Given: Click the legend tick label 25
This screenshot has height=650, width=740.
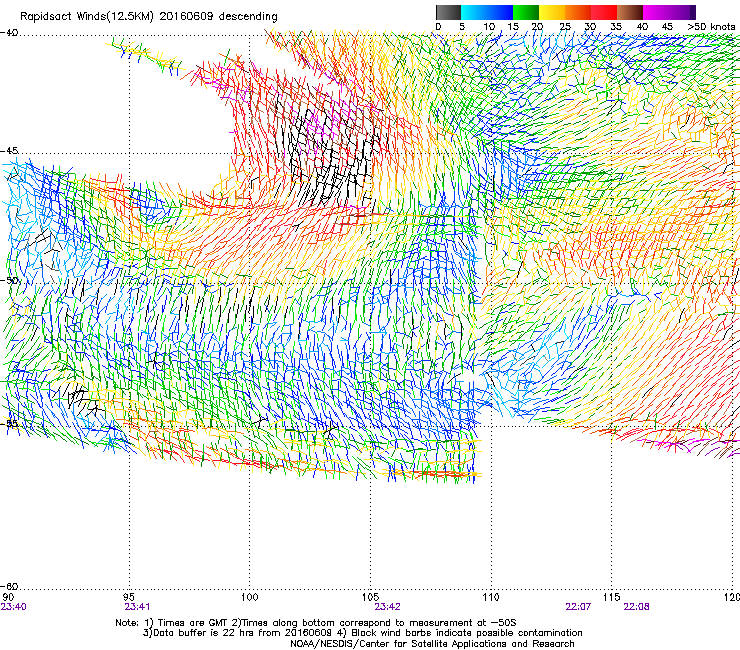Looking at the screenshot, I should coord(565,27).
